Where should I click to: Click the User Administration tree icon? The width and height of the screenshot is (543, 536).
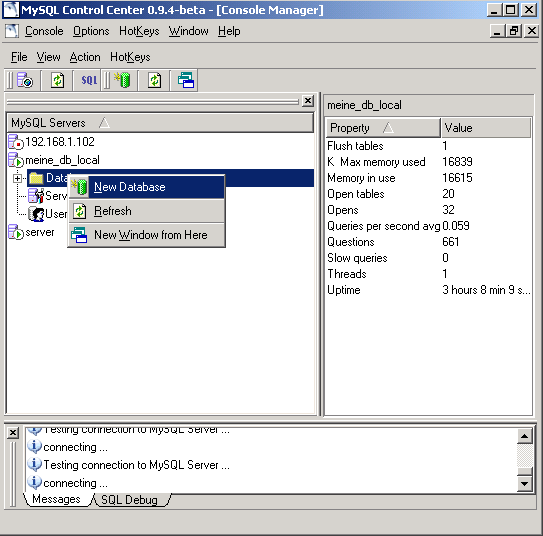[36, 214]
